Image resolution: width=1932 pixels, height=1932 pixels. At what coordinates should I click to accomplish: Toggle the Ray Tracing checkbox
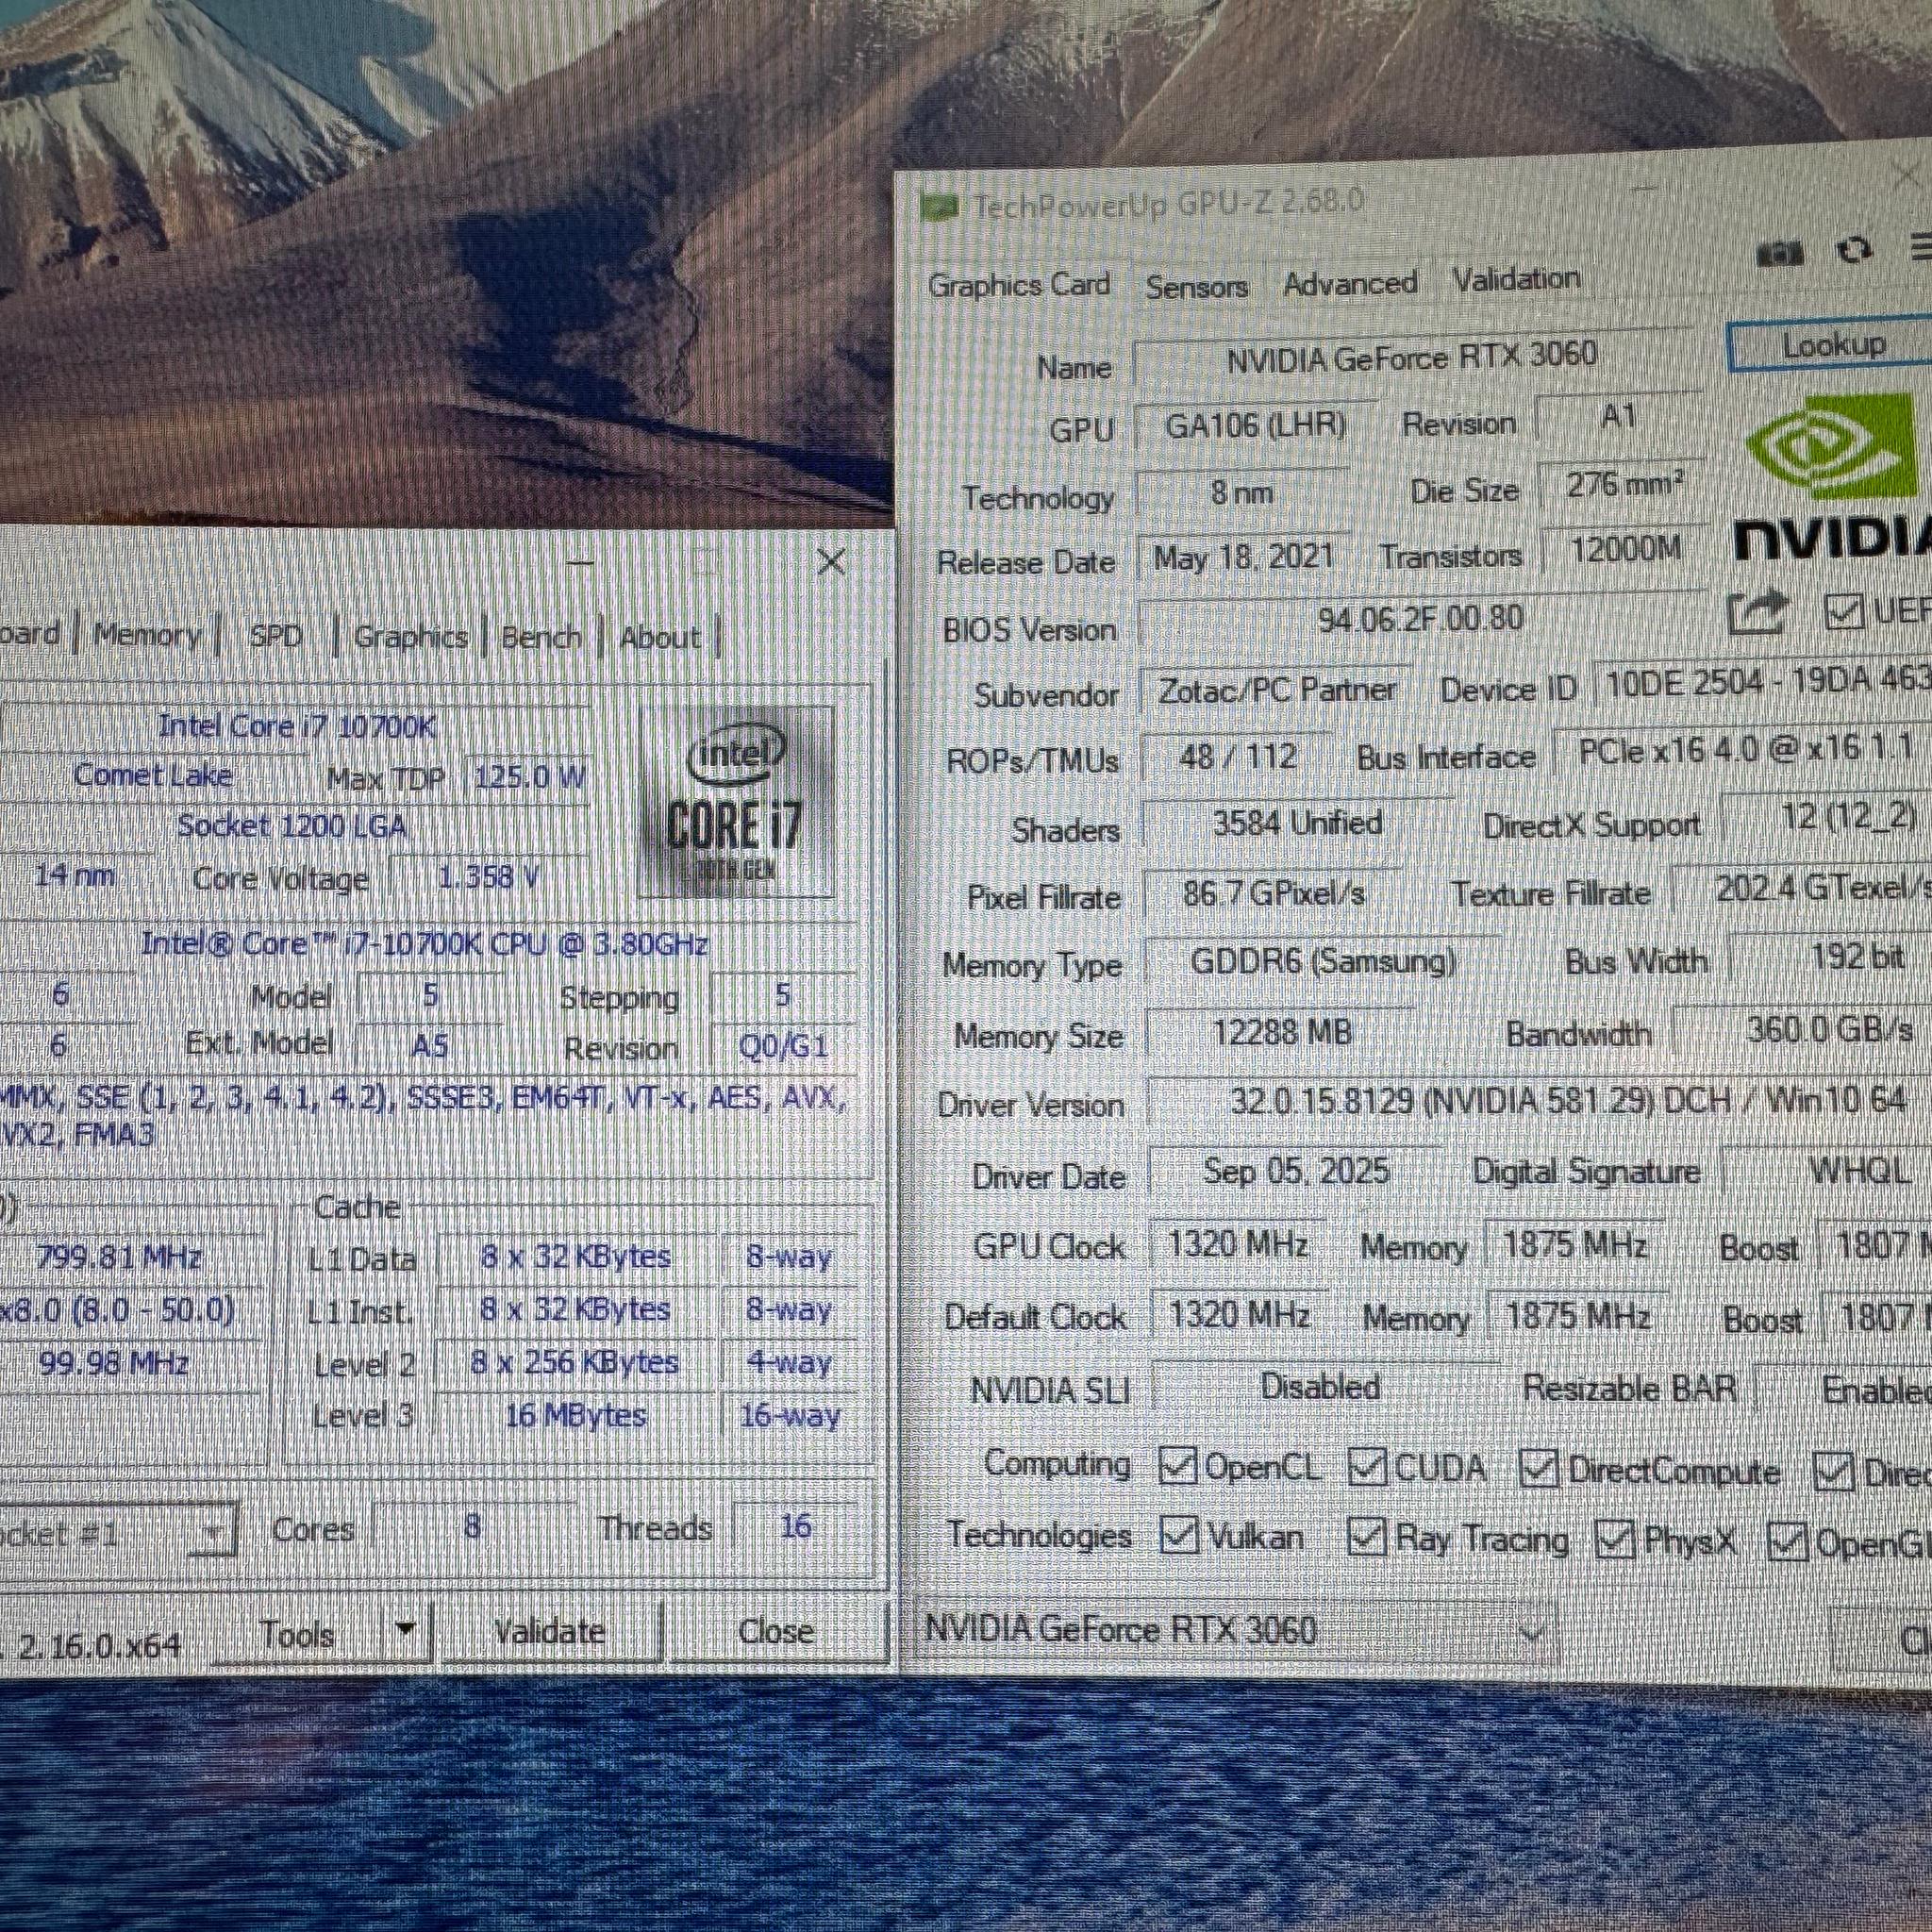click(x=1366, y=1538)
